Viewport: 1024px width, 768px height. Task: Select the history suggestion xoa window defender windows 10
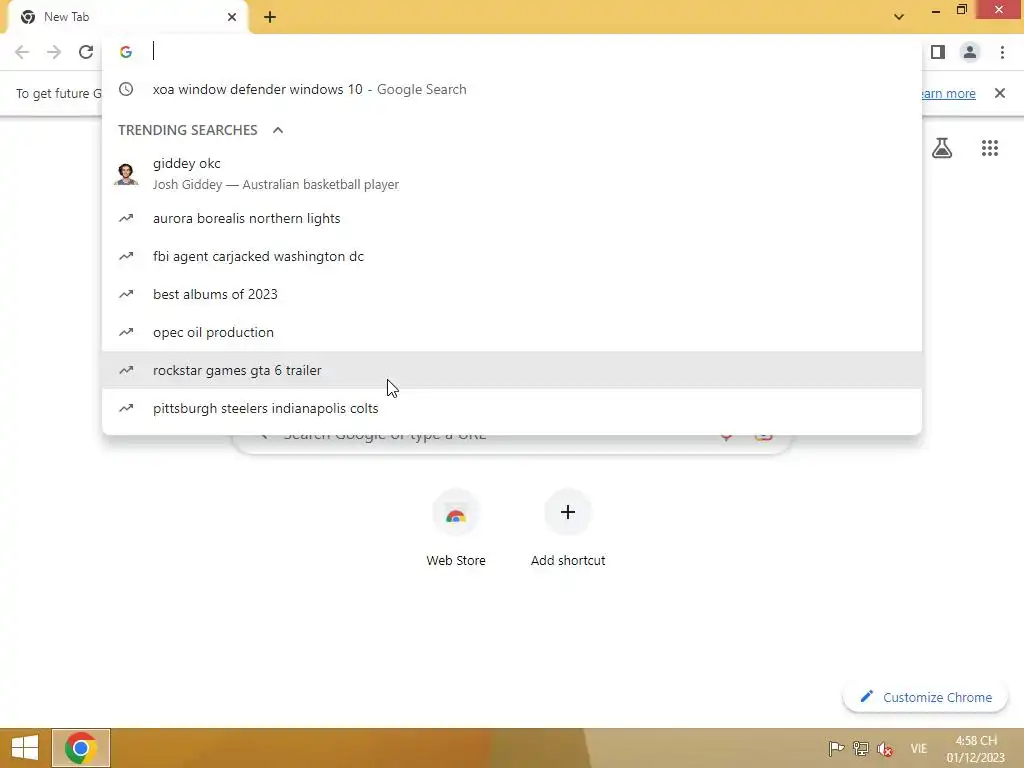point(512,89)
